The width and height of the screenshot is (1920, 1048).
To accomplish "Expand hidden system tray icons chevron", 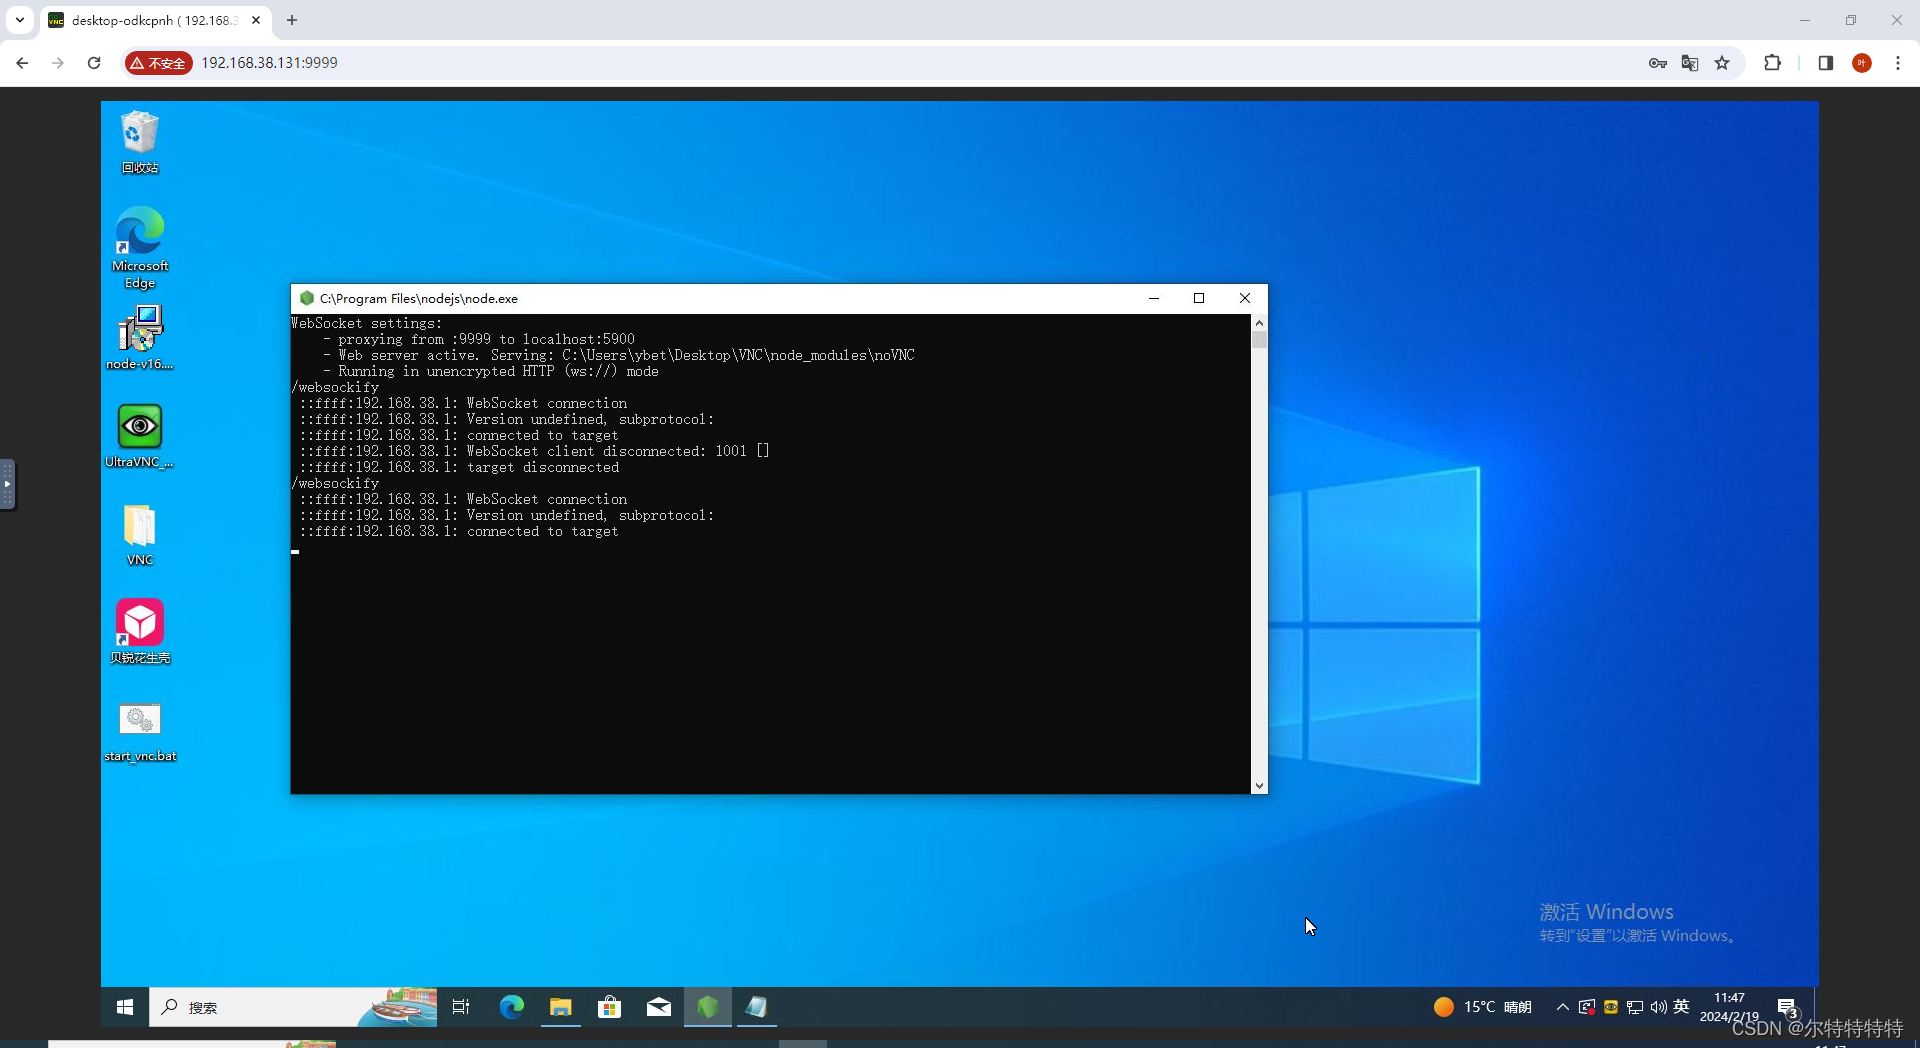I will 1563,1007.
